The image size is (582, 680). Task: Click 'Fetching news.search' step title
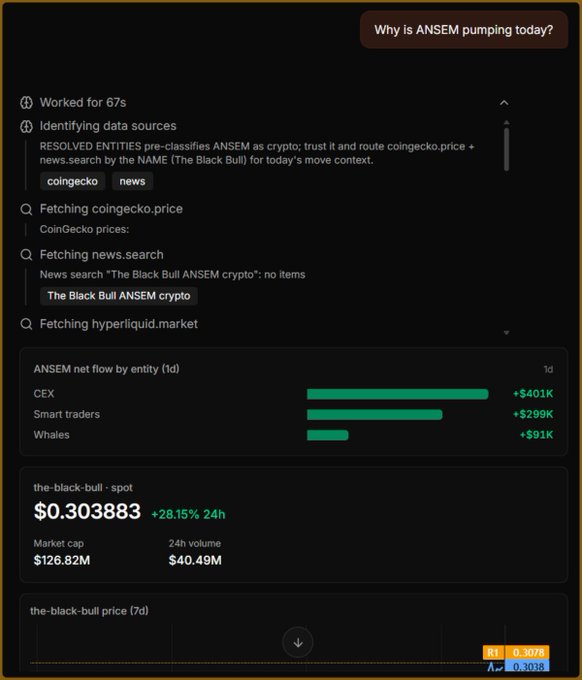[x=101, y=255]
